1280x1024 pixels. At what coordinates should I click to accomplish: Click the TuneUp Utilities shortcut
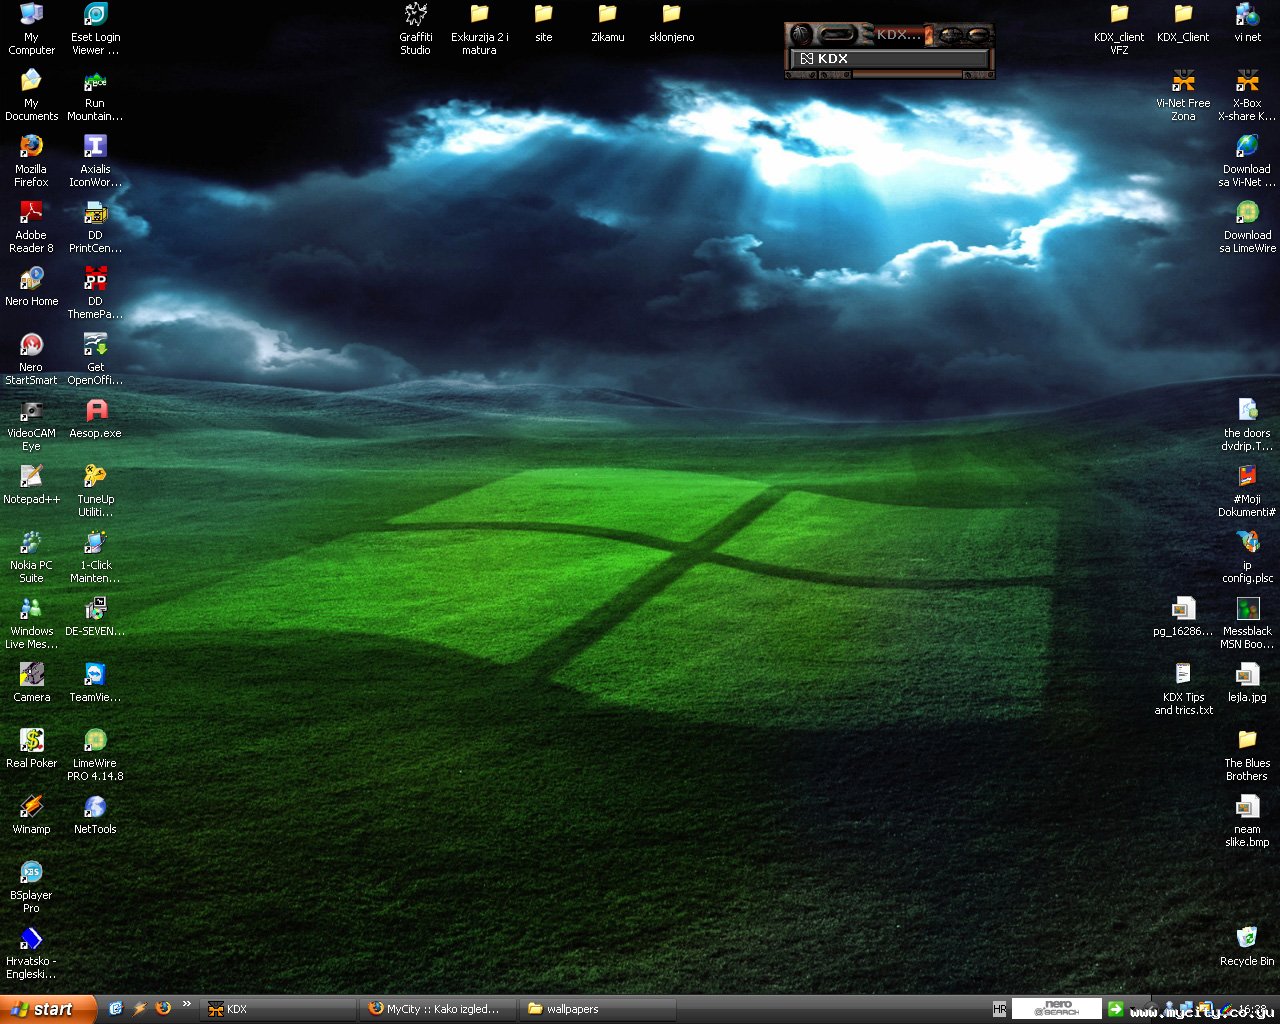(95, 490)
